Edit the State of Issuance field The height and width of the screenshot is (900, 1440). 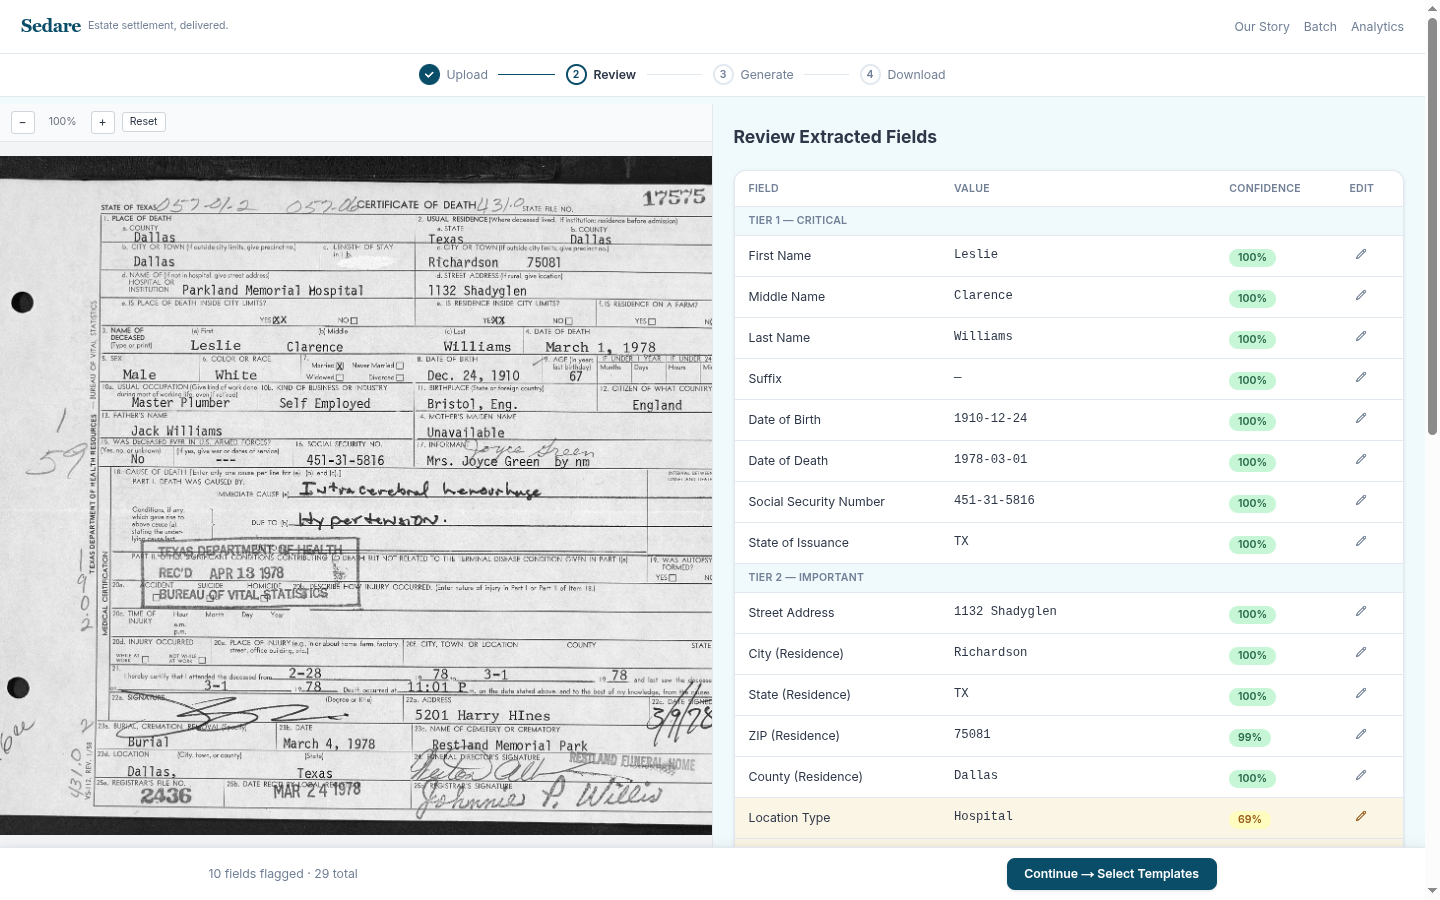click(x=1360, y=542)
